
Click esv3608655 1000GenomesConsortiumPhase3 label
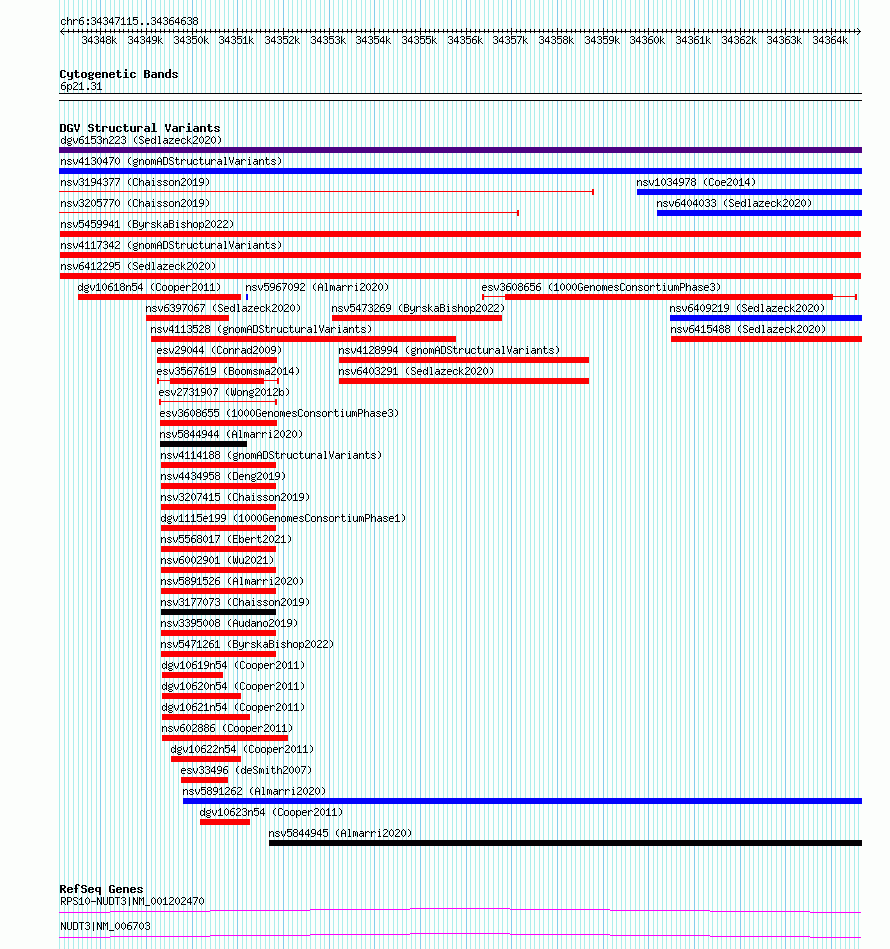tap(280, 413)
